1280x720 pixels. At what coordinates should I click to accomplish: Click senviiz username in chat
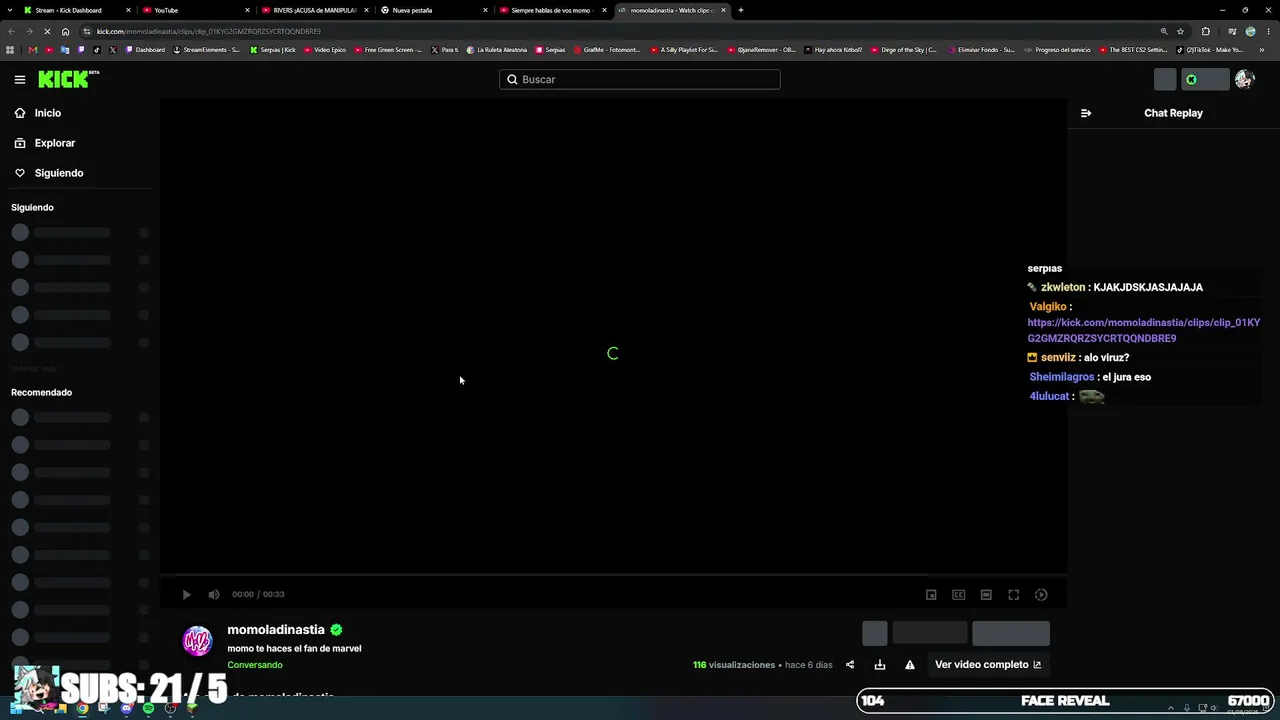pos(1058,357)
